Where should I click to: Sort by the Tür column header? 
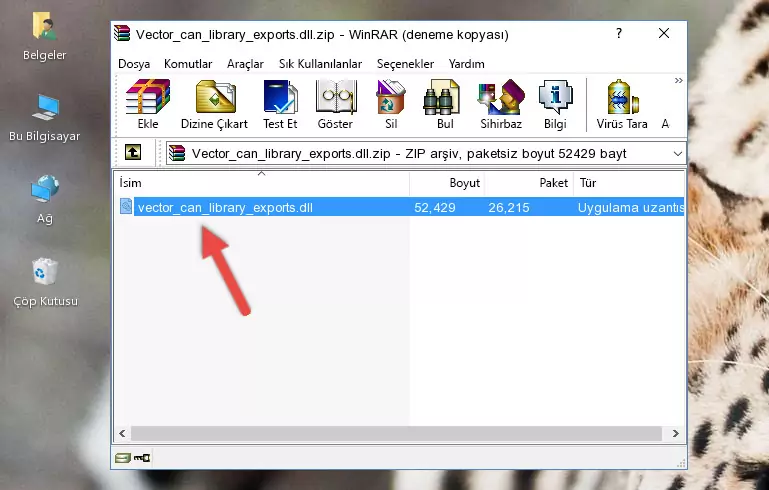pyautogui.click(x=629, y=182)
